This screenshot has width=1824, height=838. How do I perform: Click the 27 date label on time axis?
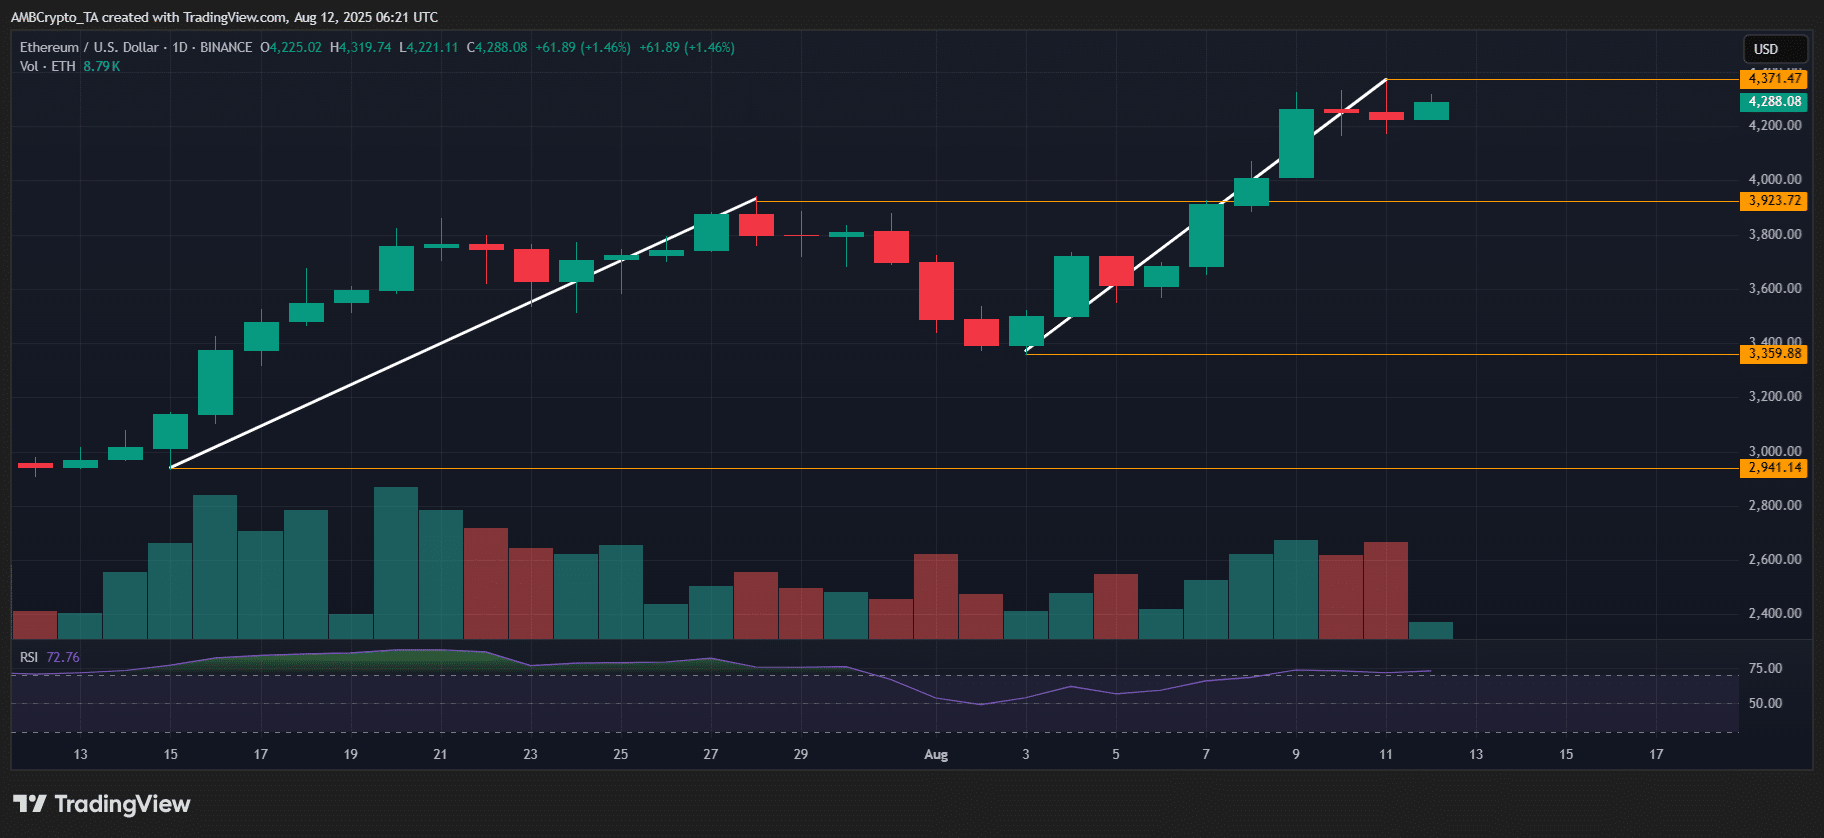click(x=711, y=754)
